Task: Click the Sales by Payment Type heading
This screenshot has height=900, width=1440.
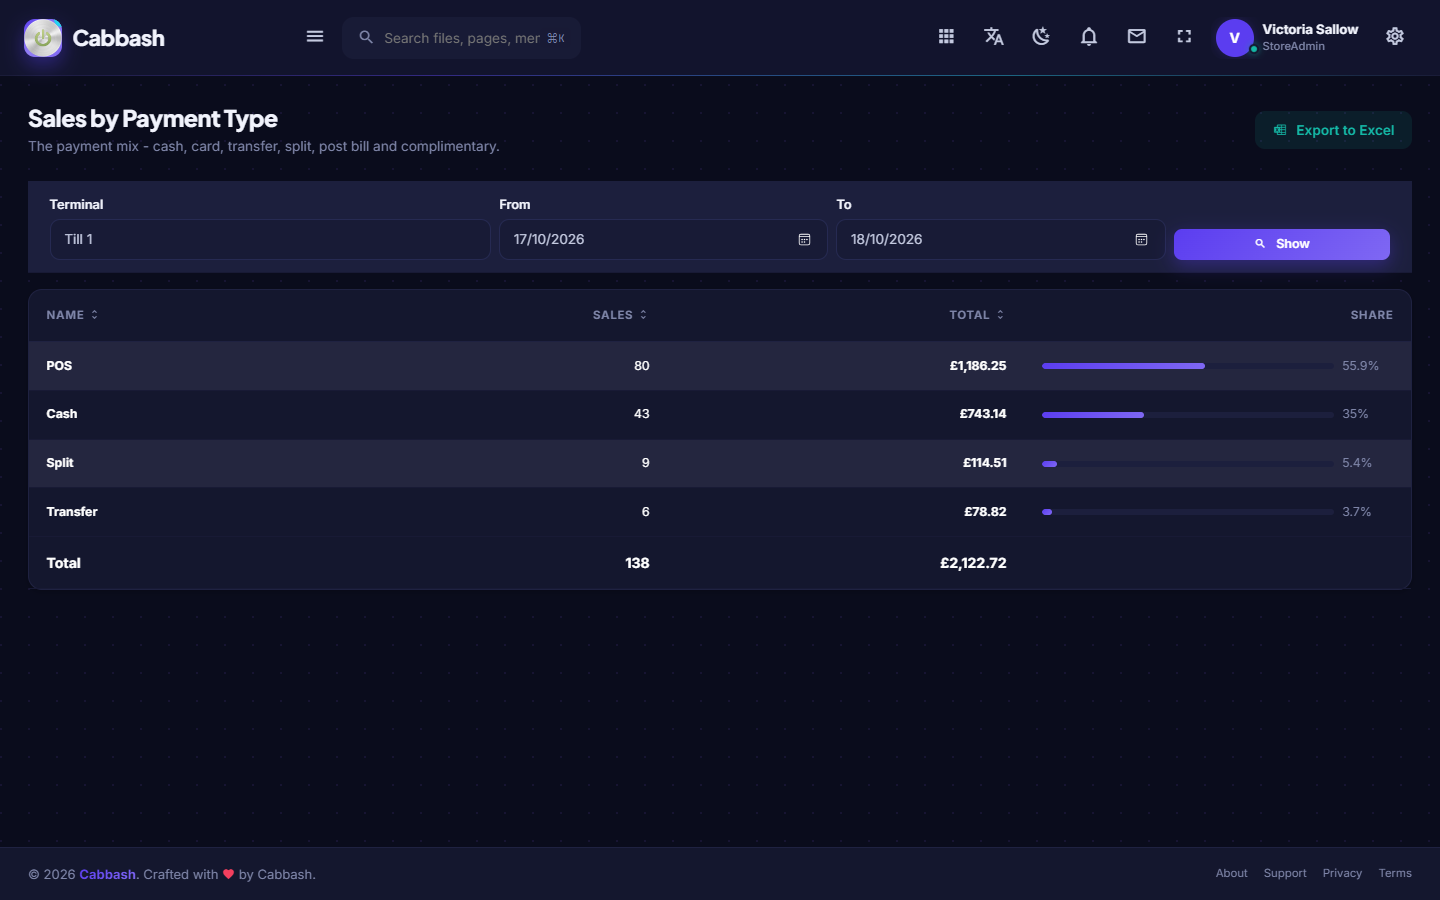Action: coord(153,119)
